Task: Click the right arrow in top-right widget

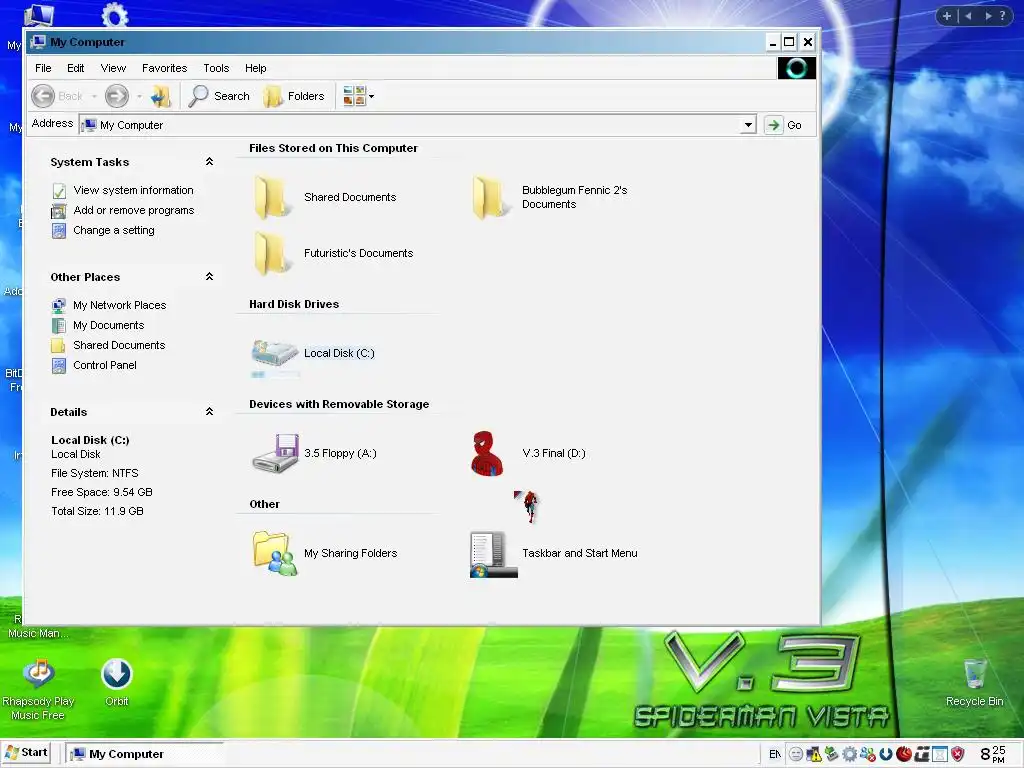Action: 988,16
